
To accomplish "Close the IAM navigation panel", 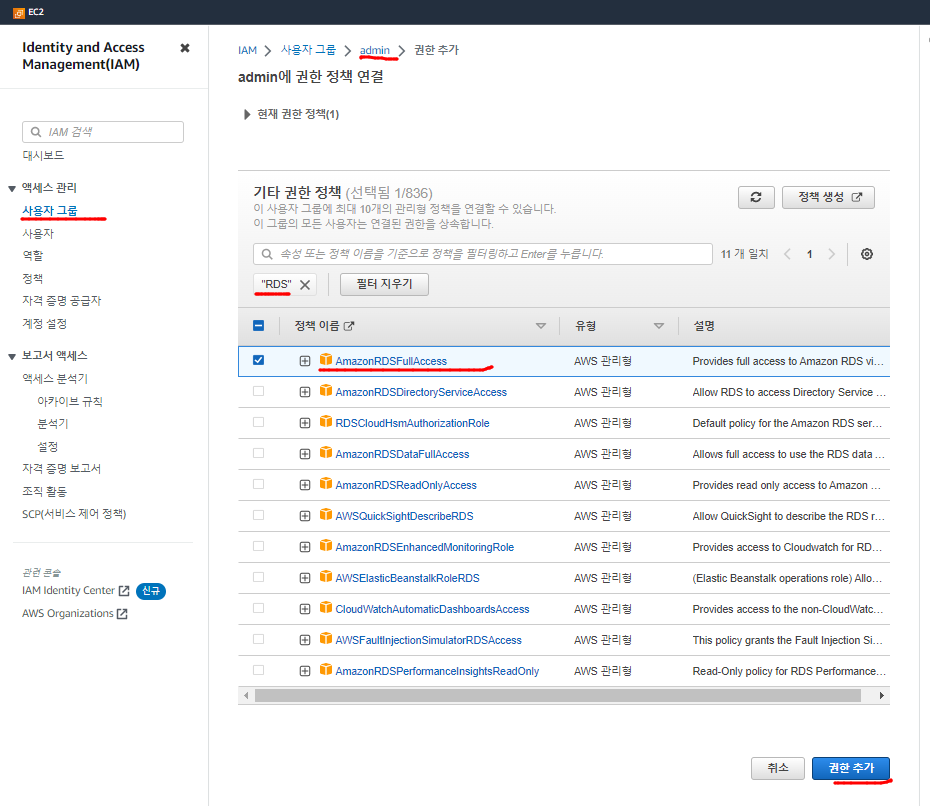I will [185, 48].
